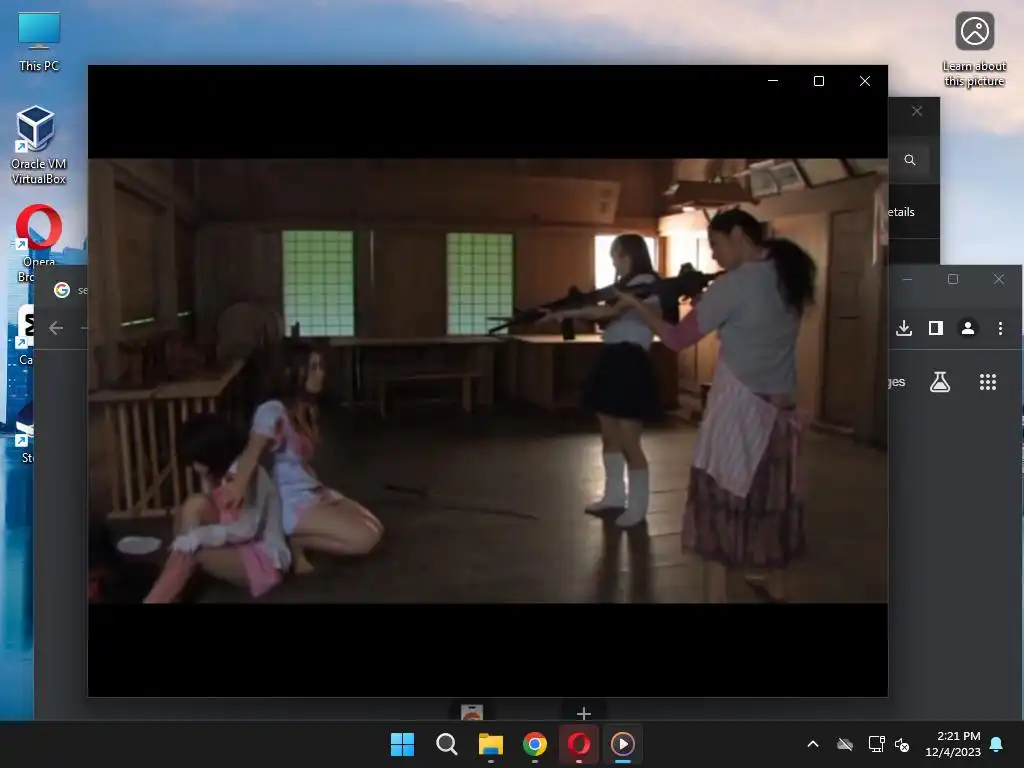Open network status tray icon
The height and width of the screenshot is (768, 1024).
[x=876, y=744]
